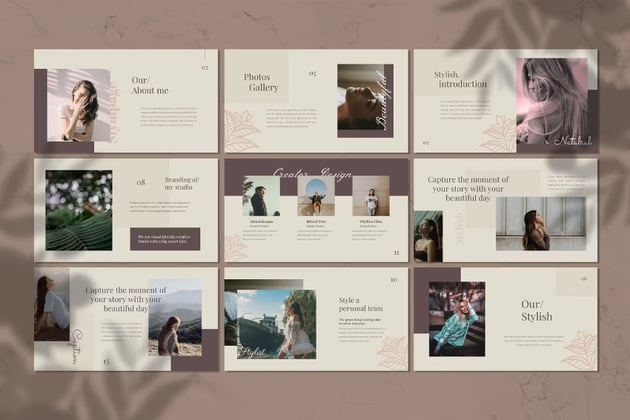Click the dark 'visual identity creative Studio' box
Screen dimensions: 630x420
[x=165, y=238]
